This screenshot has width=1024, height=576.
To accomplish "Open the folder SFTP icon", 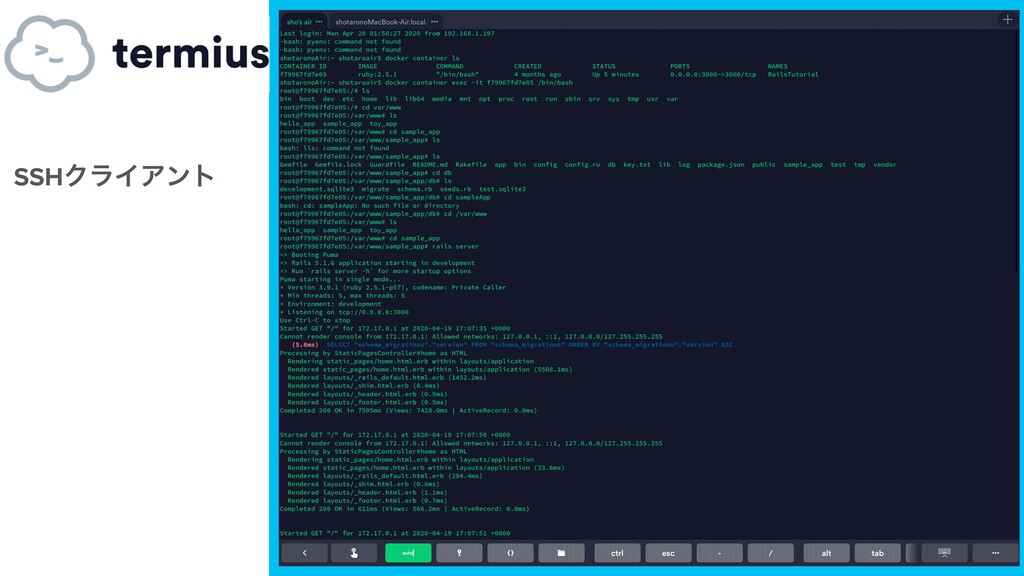I will 561,553.
